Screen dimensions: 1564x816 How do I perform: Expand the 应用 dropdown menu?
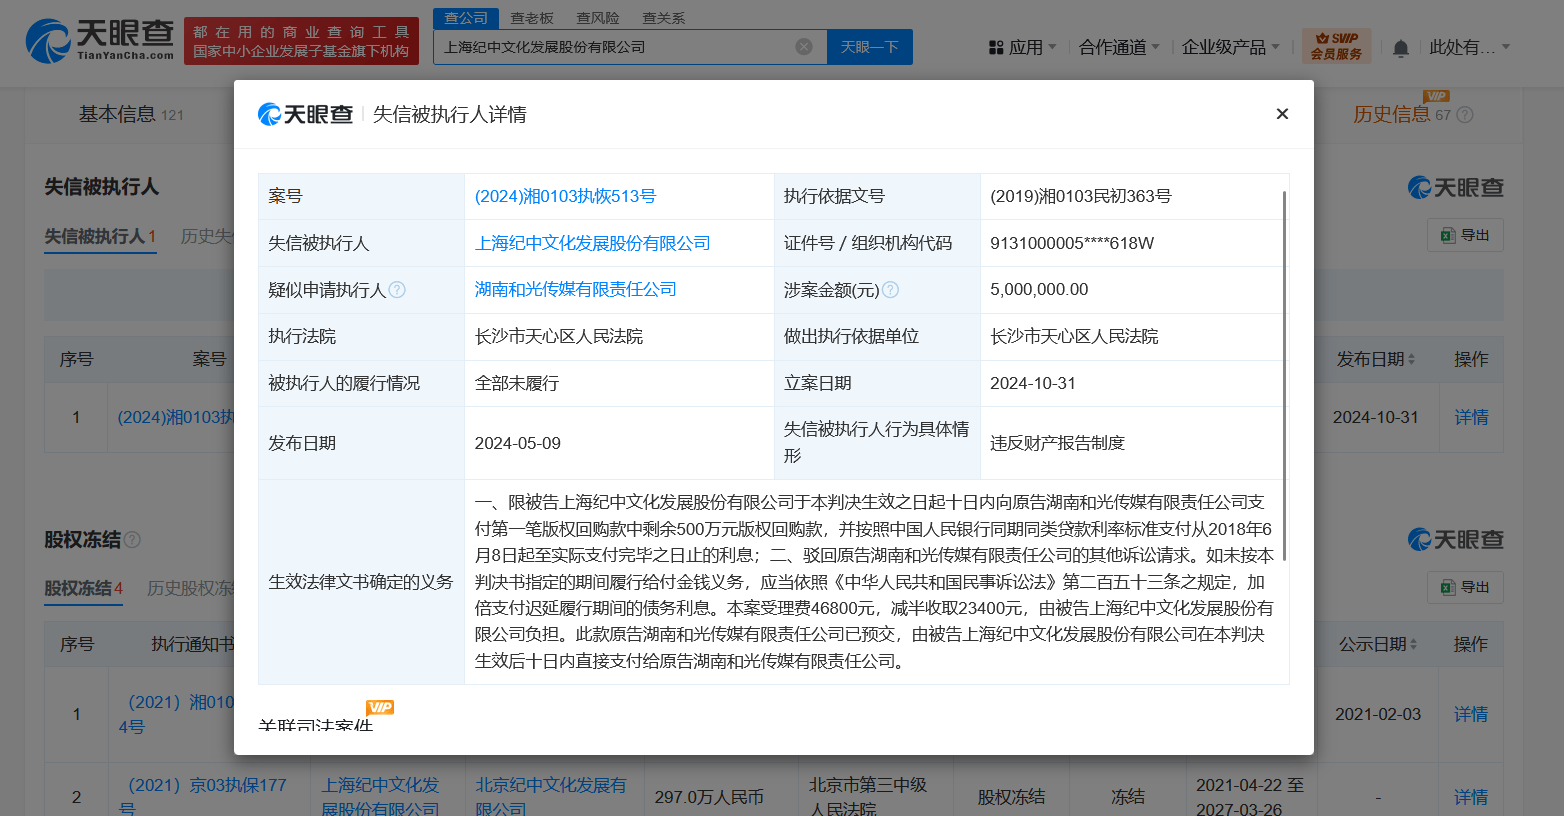(x=1052, y=47)
